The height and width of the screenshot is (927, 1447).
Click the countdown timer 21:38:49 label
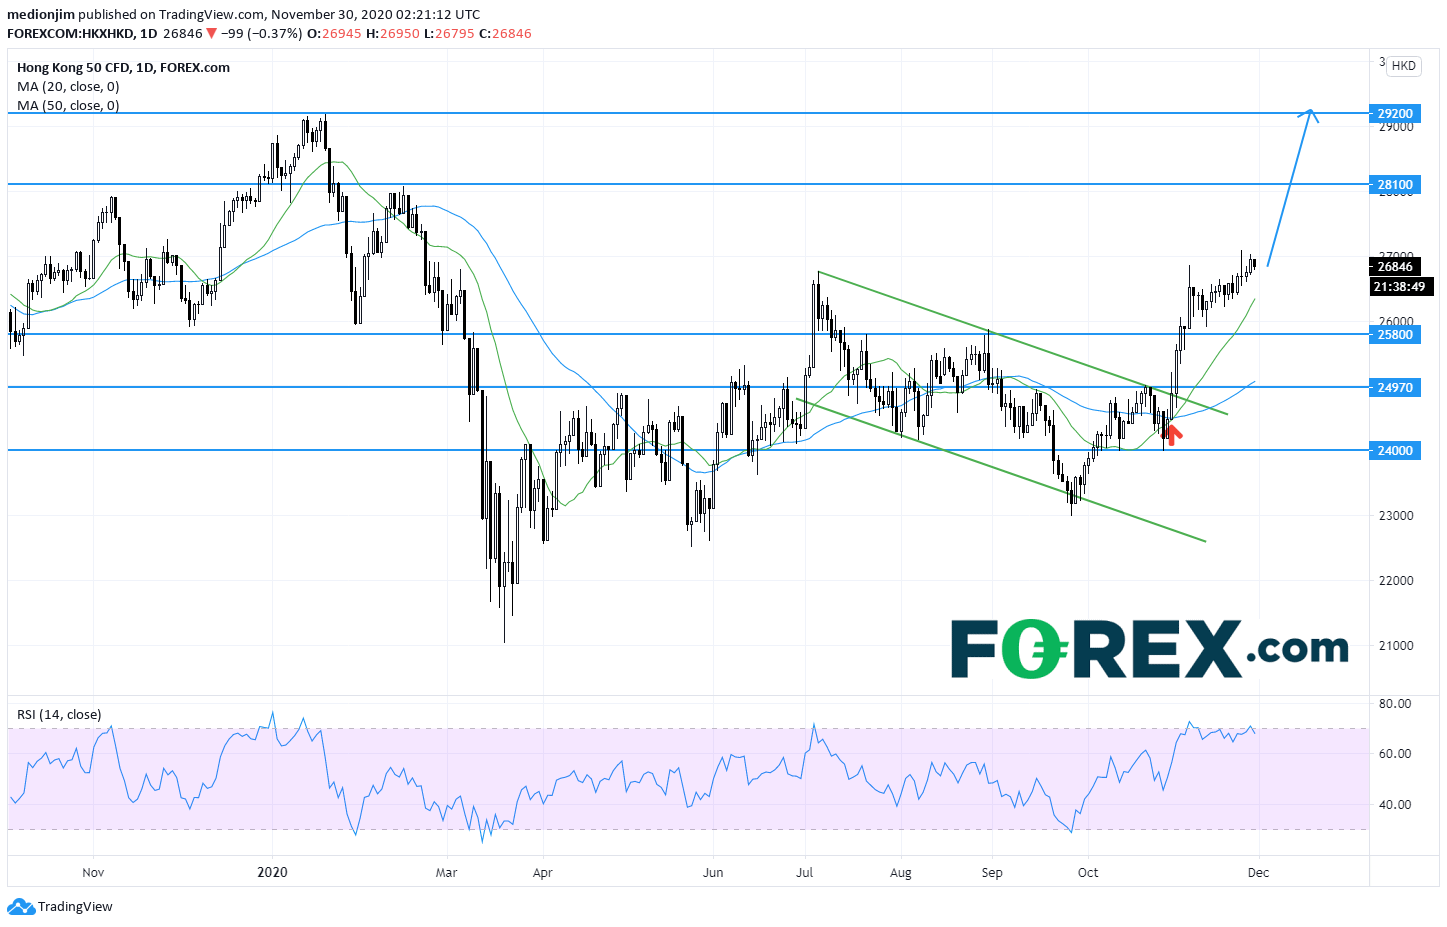[1399, 286]
